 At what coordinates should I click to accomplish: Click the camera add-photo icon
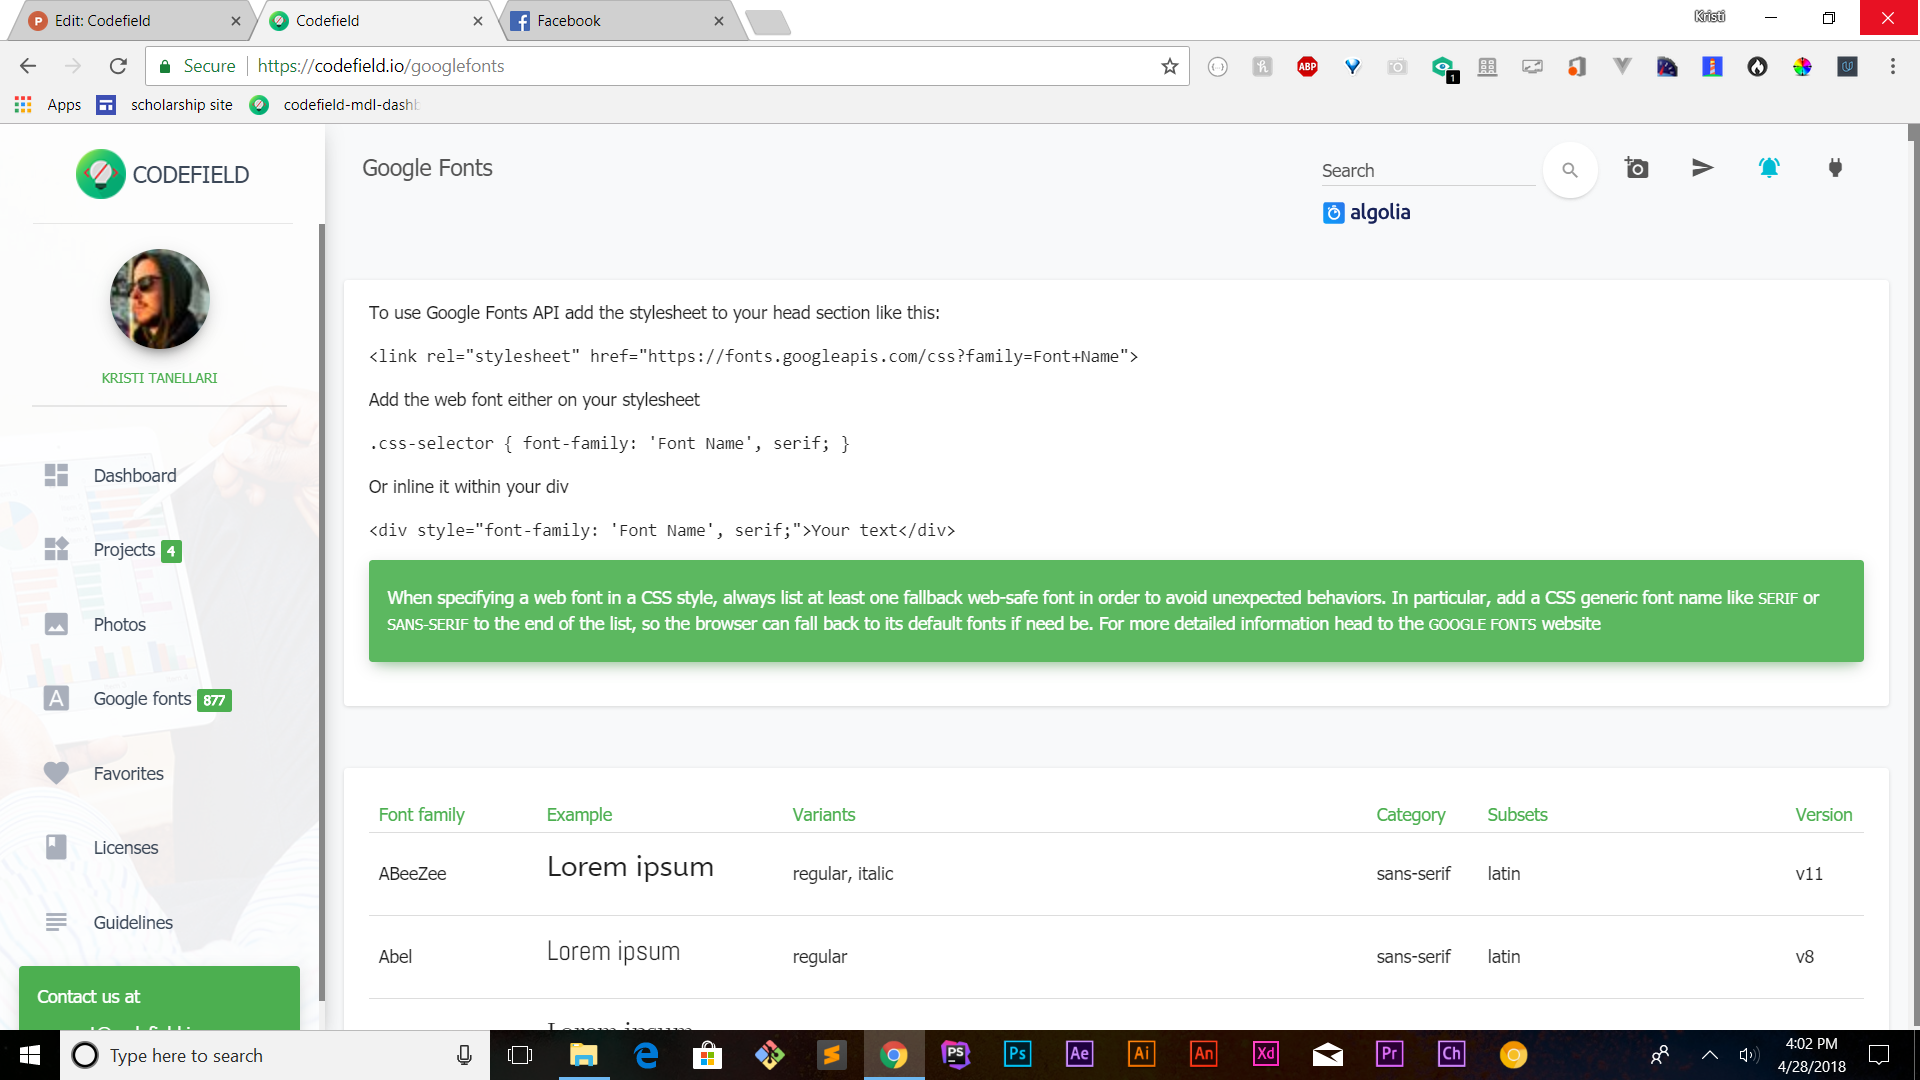pyautogui.click(x=1636, y=168)
